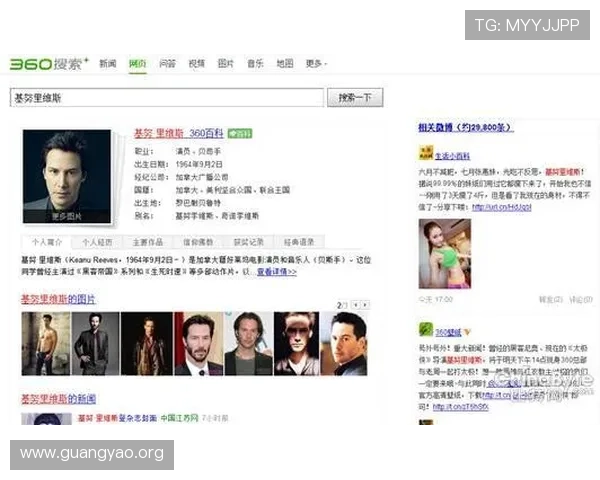
Task: Switch to the 视频 search category
Action: click(197, 63)
